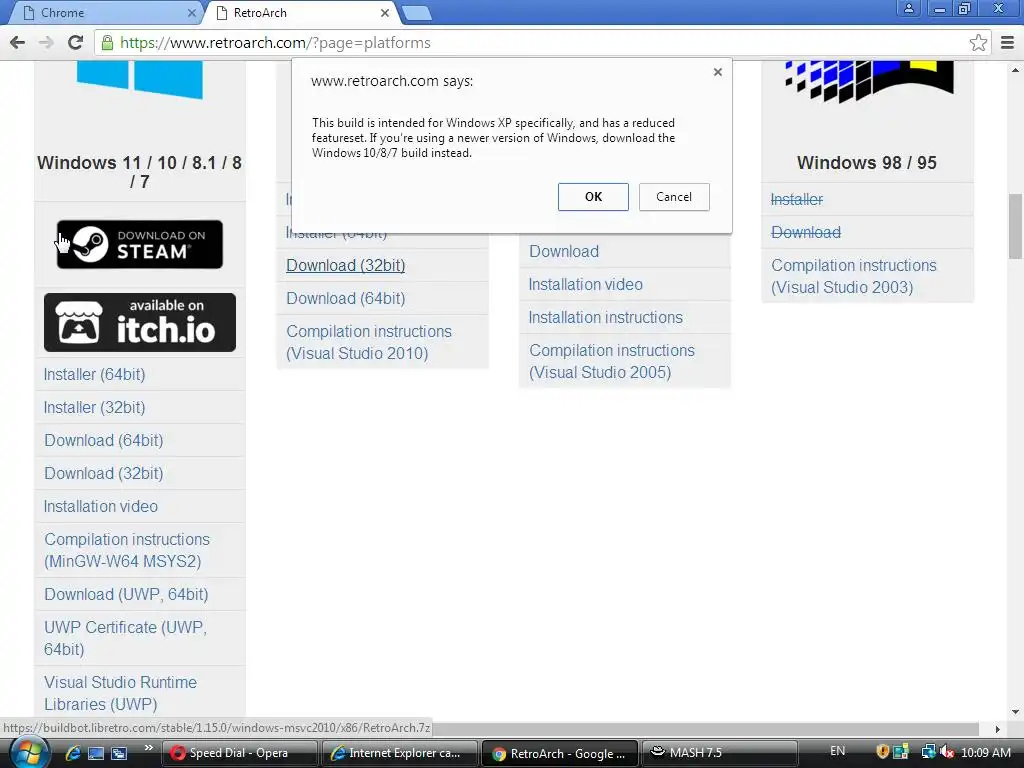Click the Windows 11 / 10 / 8.1 / 8 / 7 heading
Screen dimensions: 1024x768
139,172
